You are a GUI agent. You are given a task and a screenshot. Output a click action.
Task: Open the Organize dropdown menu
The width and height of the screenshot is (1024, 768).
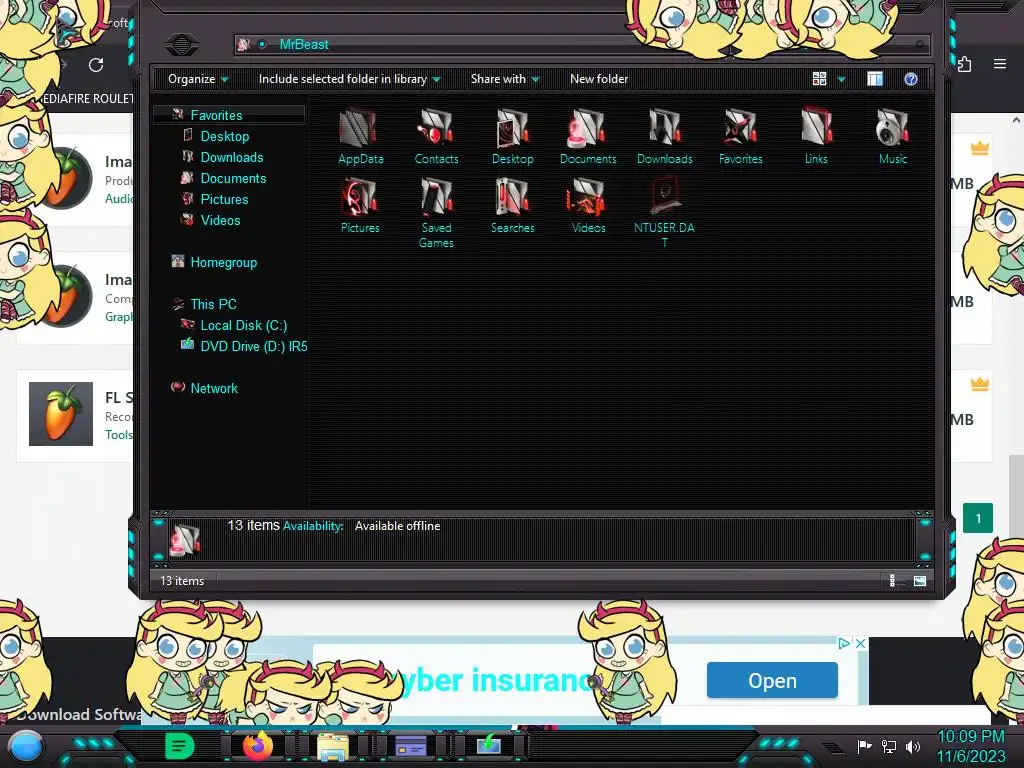198,79
